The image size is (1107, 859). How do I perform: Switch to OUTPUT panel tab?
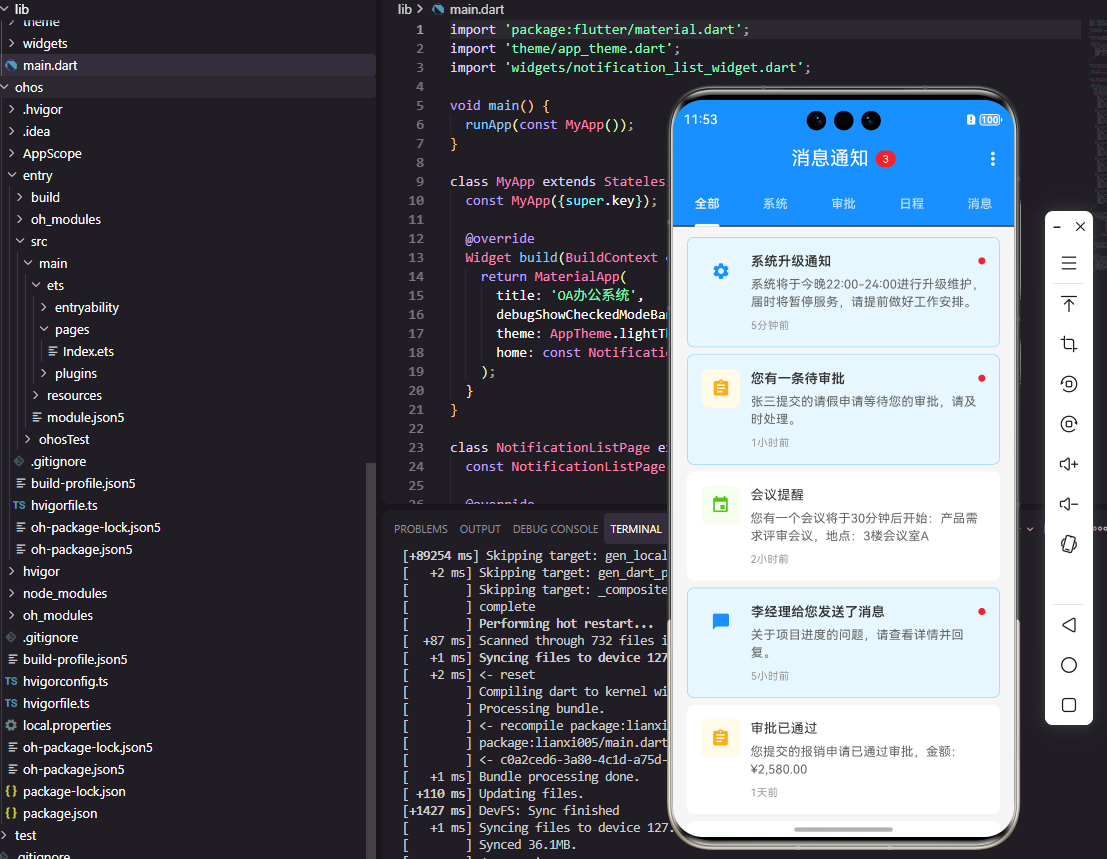480,529
